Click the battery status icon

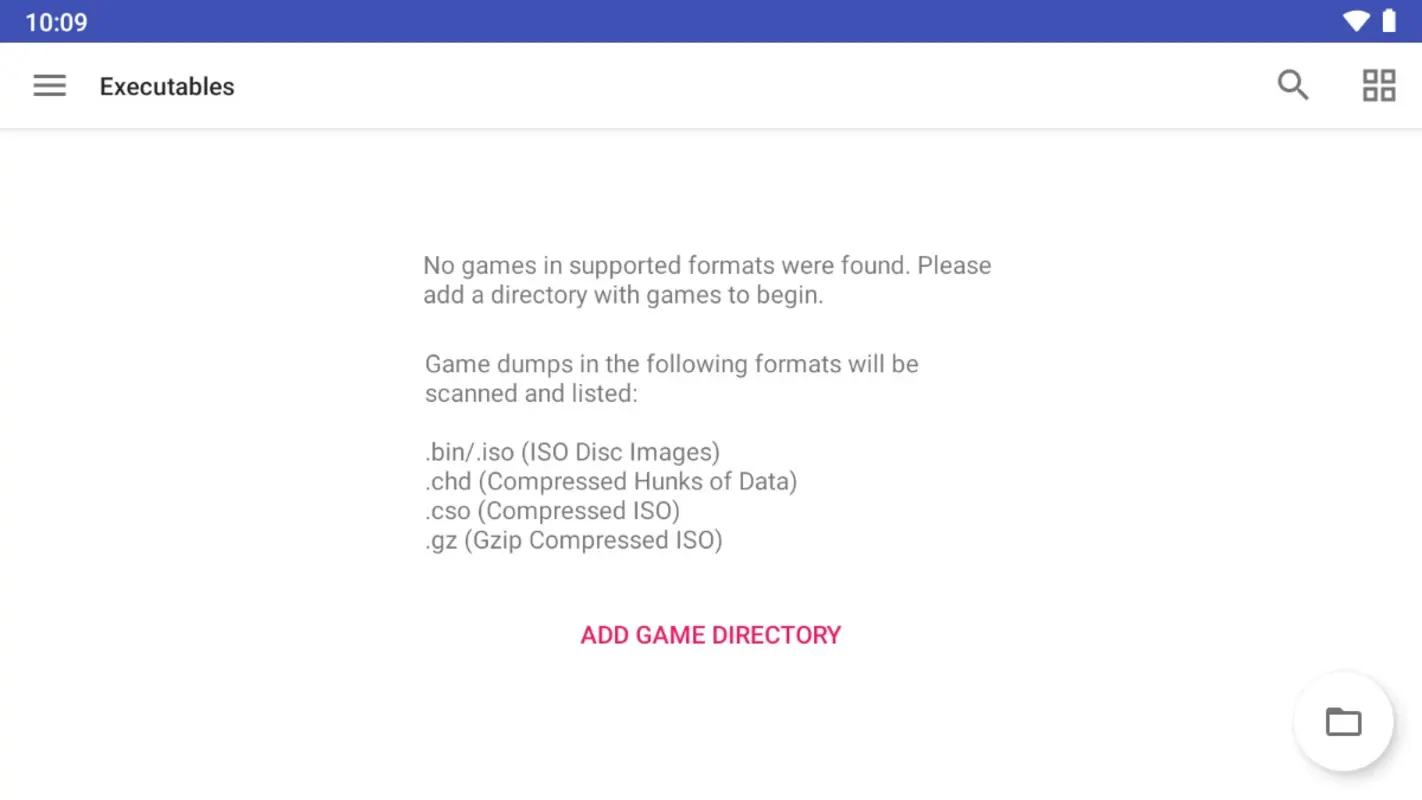1389,21
